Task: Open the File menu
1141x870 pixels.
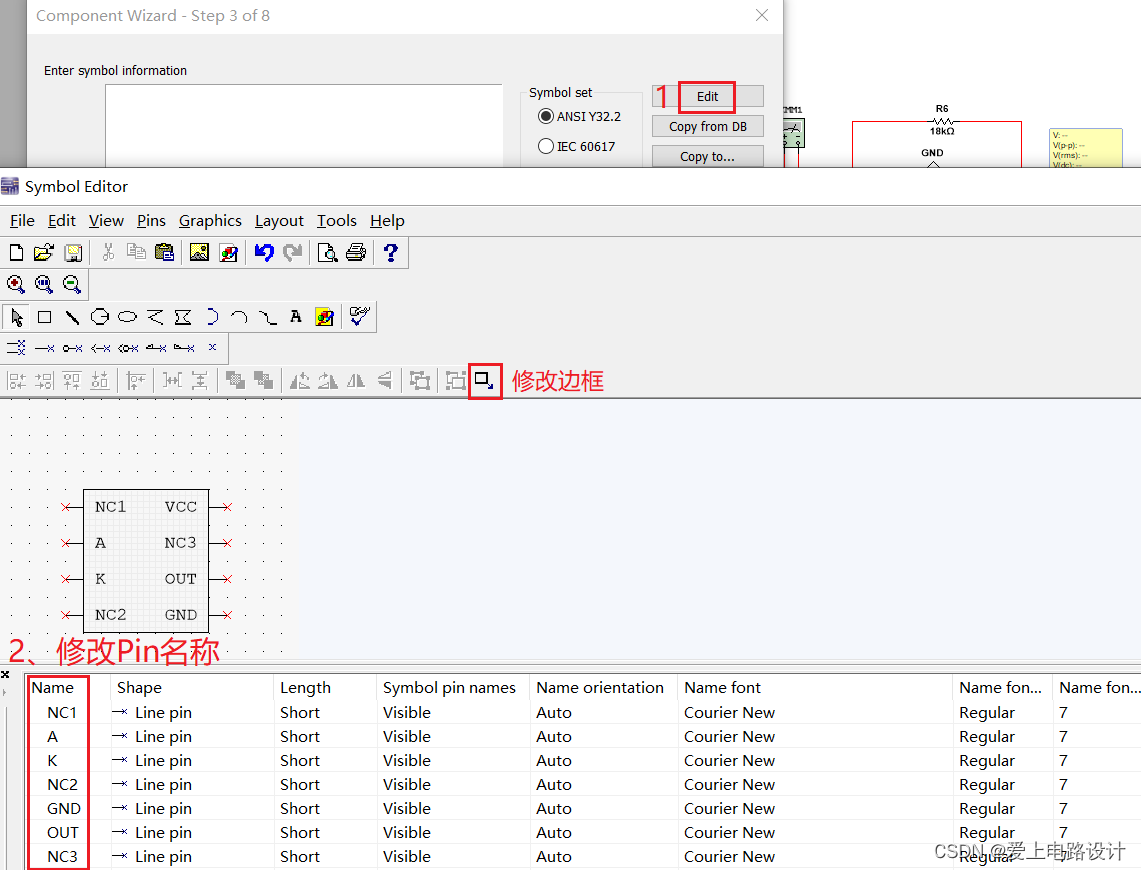Action: click(22, 220)
